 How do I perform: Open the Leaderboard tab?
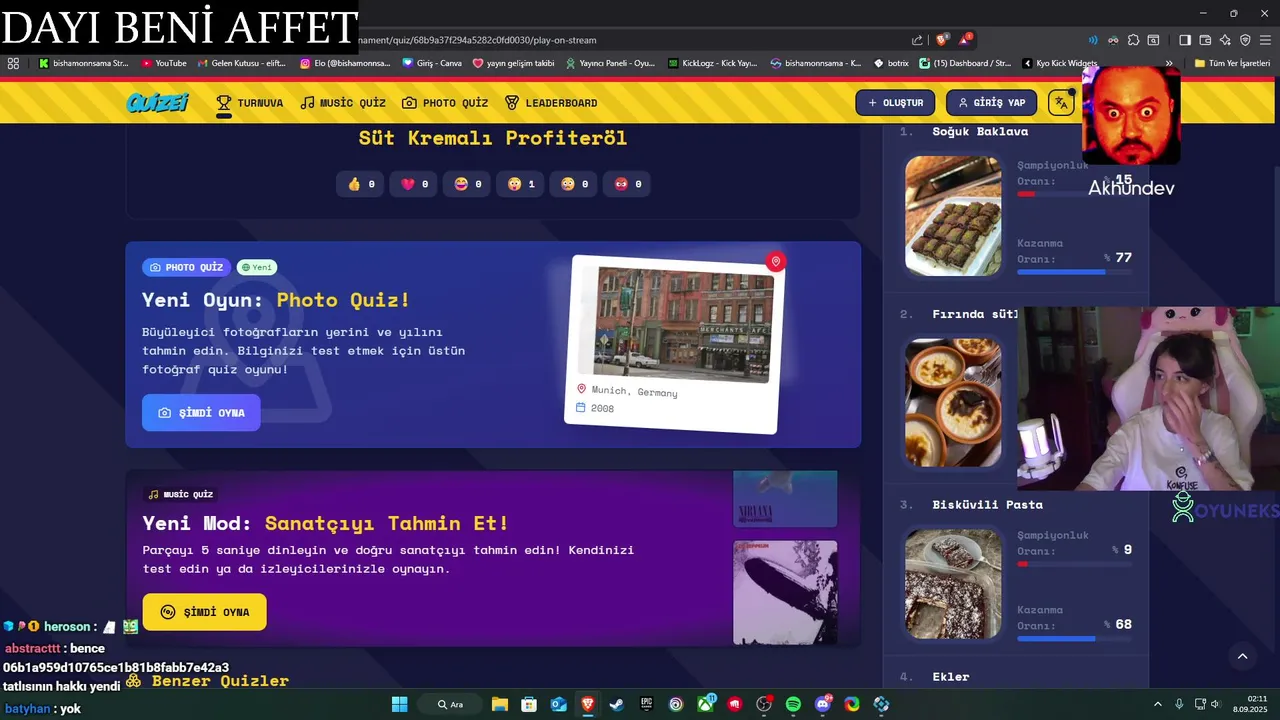tap(551, 103)
